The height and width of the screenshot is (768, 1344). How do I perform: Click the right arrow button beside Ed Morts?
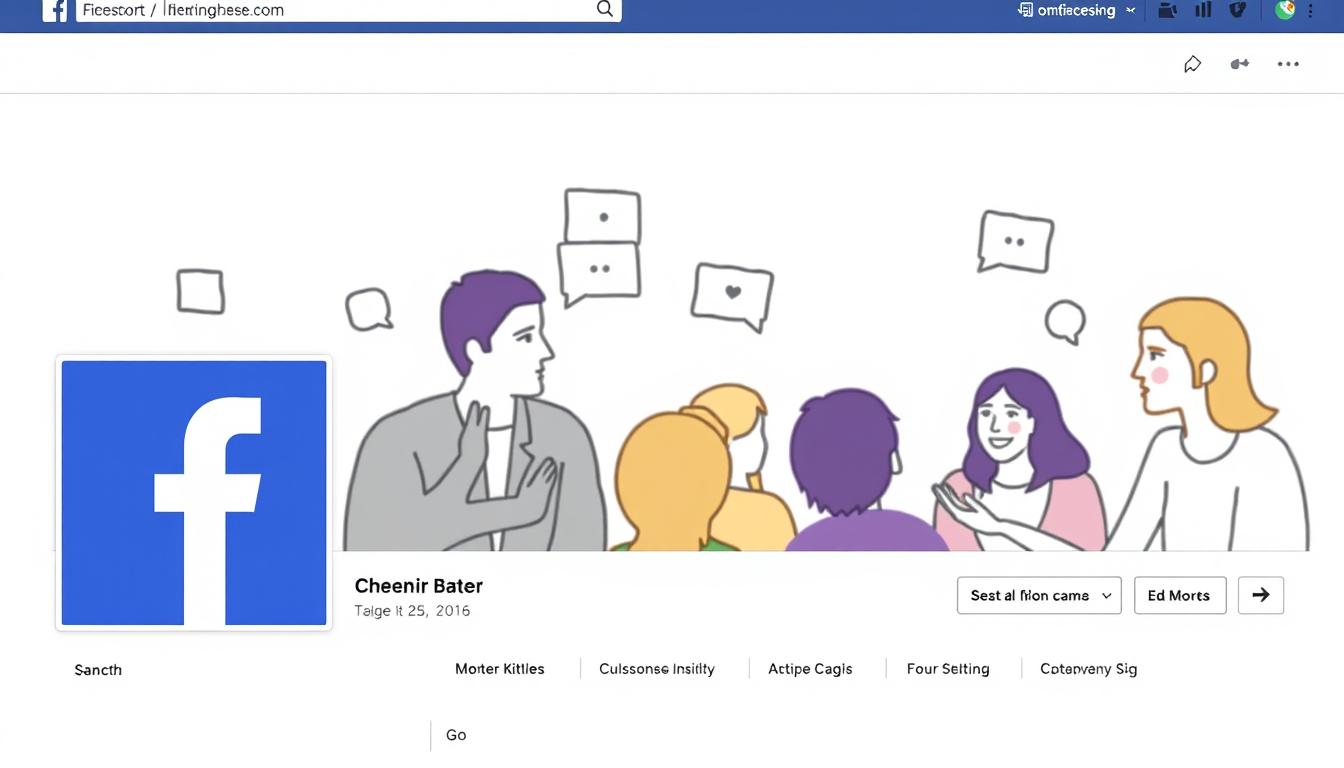coord(1261,595)
